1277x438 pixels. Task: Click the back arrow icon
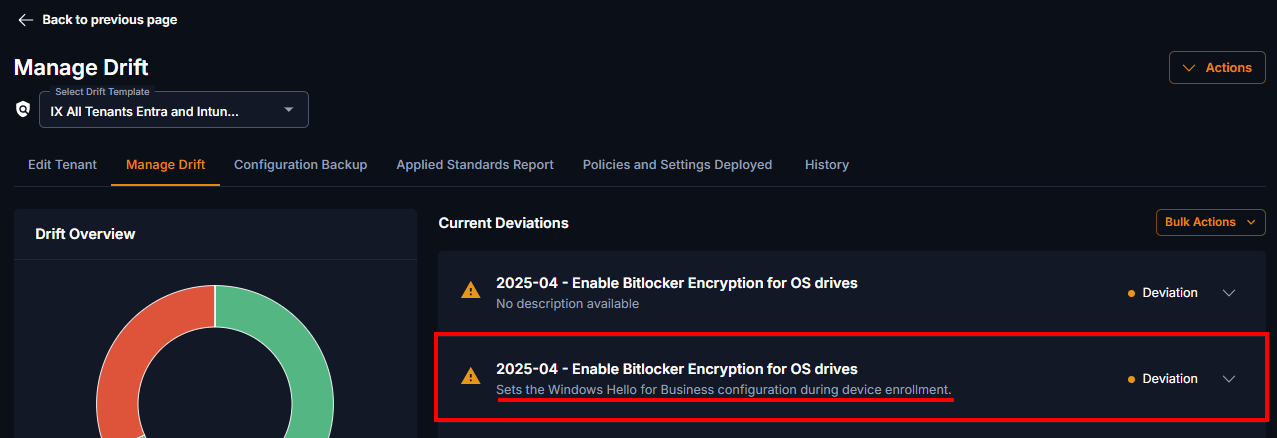click(x=26, y=20)
